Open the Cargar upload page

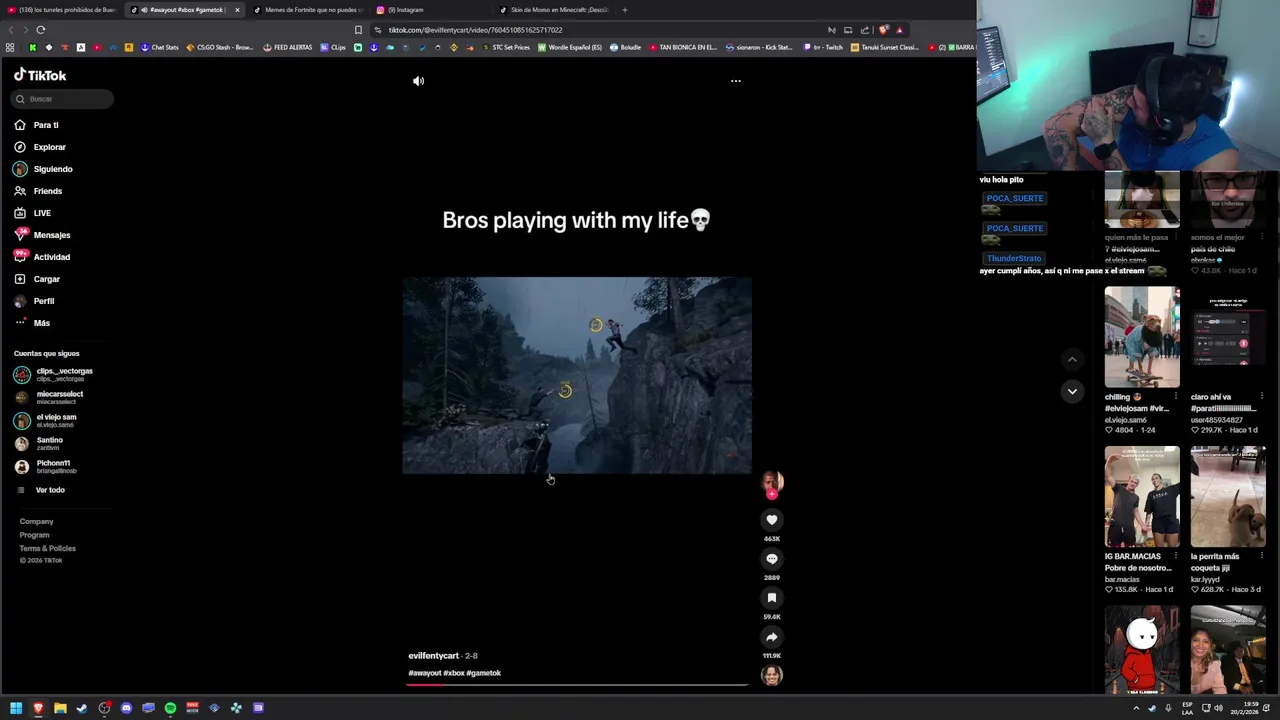[47, 279]
